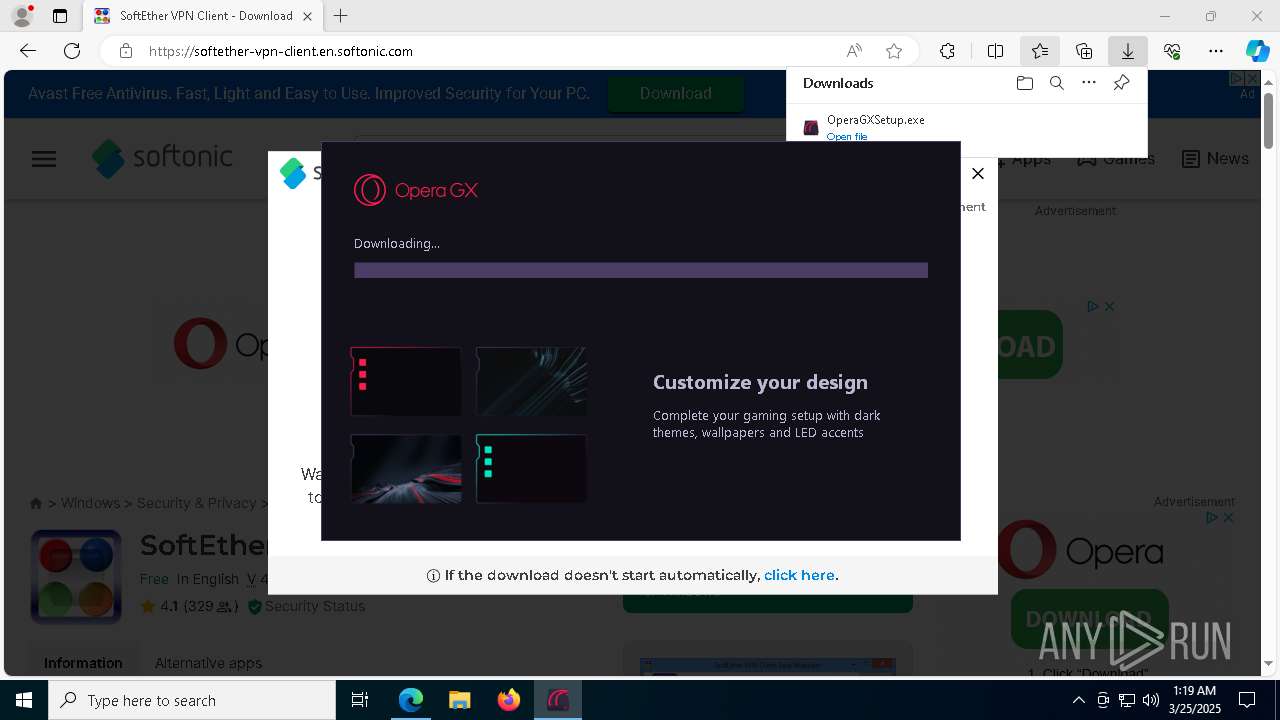Open the Windows Start menu
The image size is (1280, 720).
click(24, 700)
